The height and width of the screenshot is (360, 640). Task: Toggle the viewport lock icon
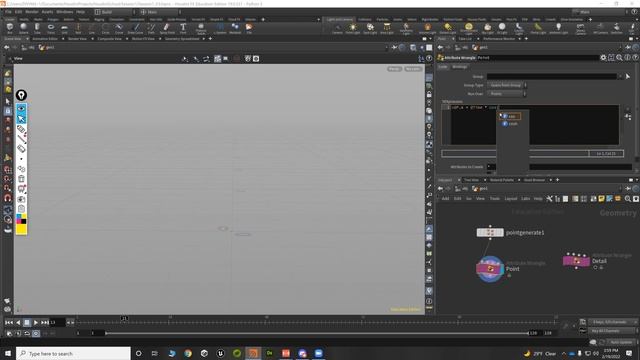(x=429, y=94)
